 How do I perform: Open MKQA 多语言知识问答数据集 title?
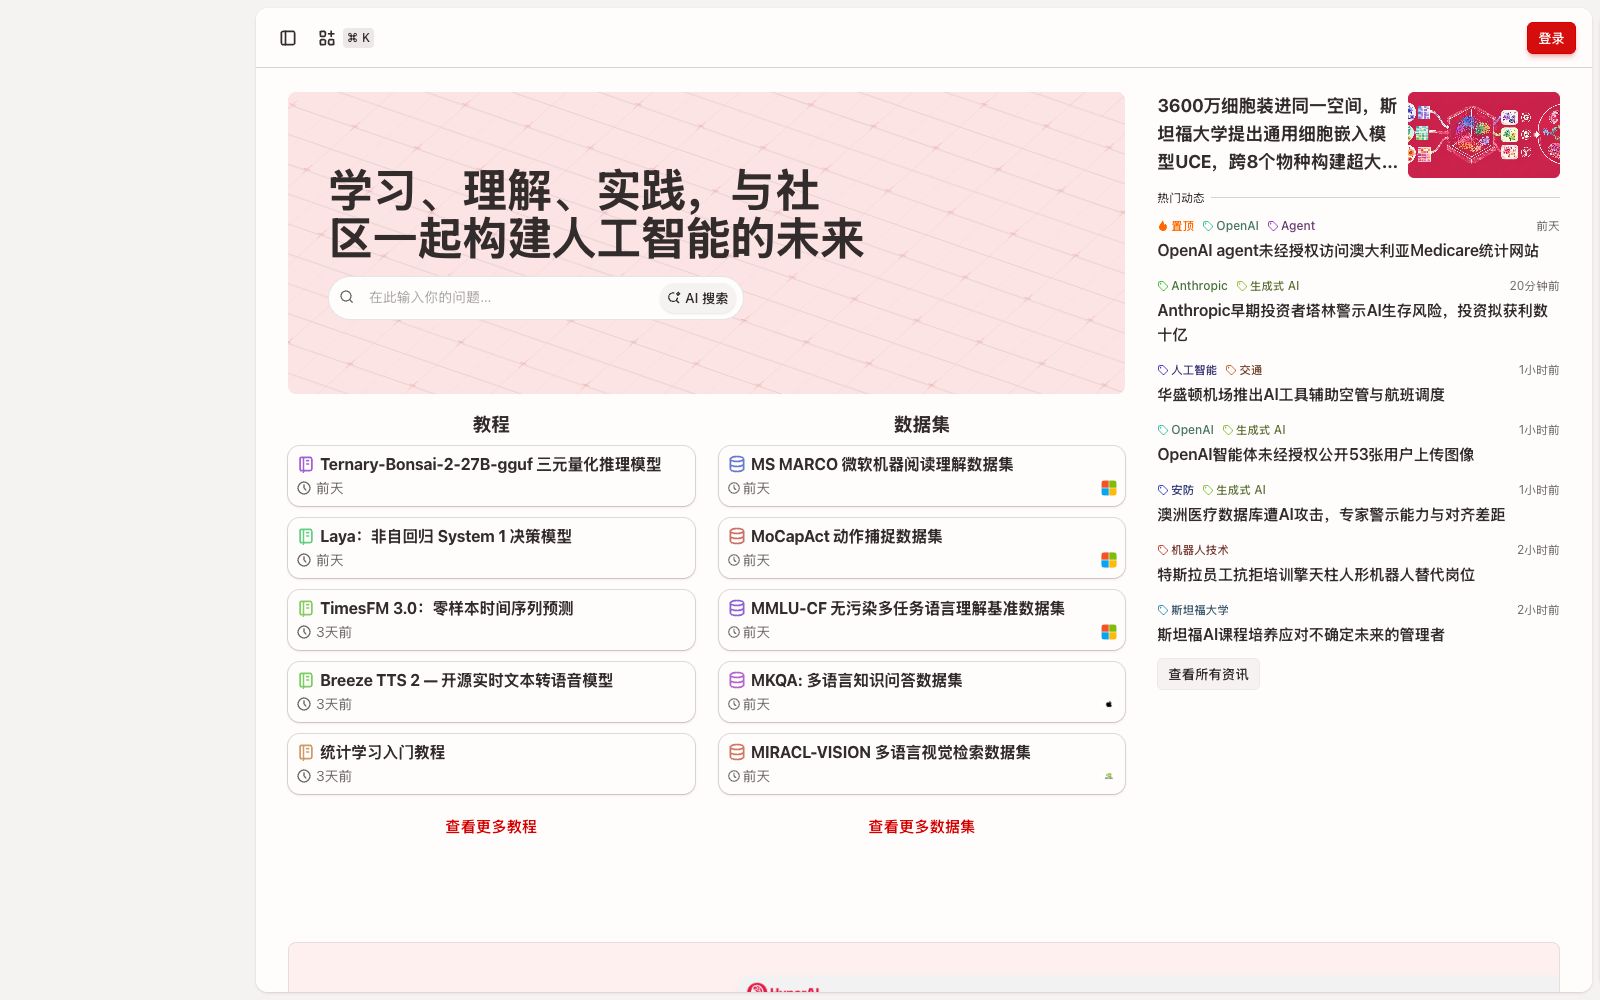[856, 680]
